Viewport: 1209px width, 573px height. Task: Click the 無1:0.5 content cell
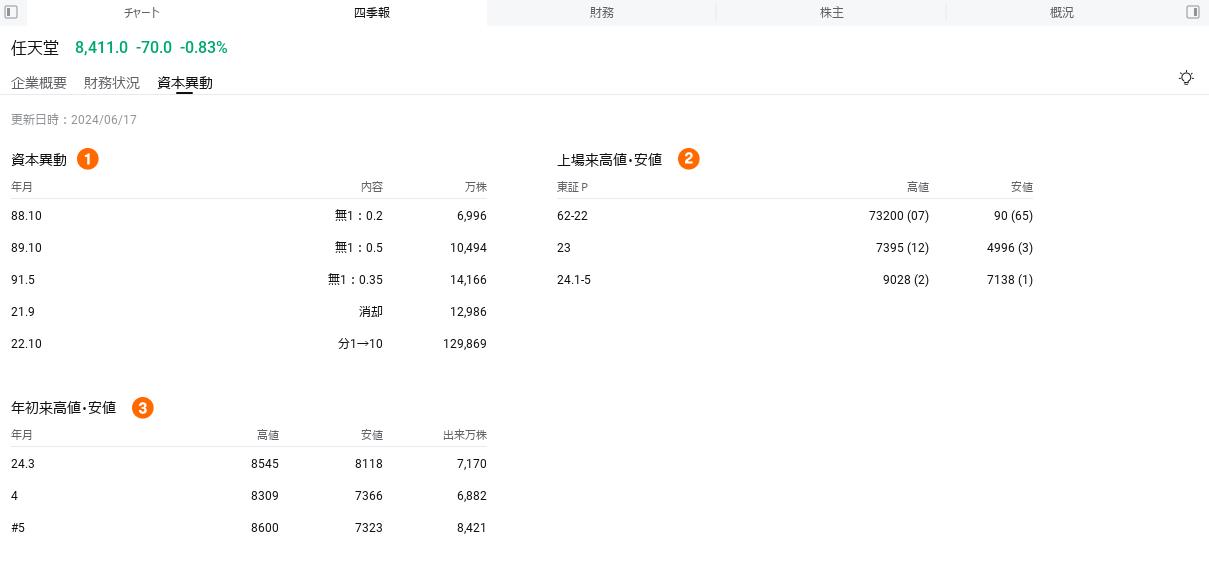click(359, 248)
